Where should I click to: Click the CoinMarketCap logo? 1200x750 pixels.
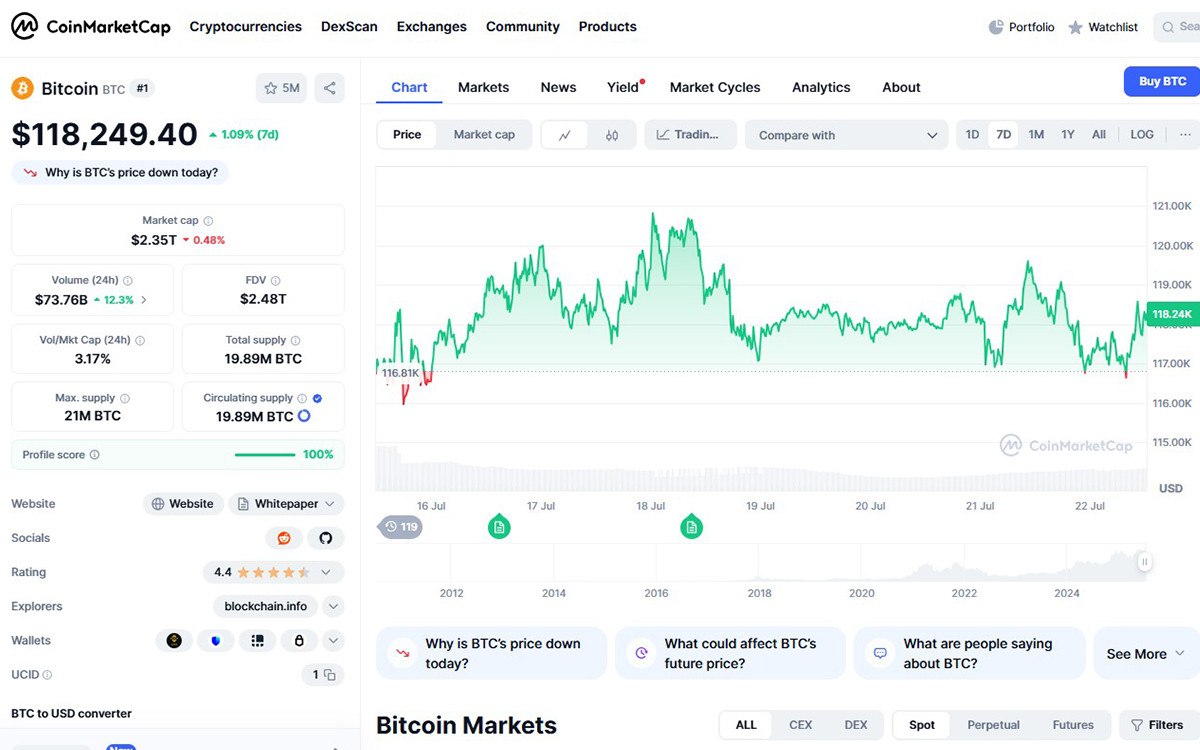coord(91,27)
